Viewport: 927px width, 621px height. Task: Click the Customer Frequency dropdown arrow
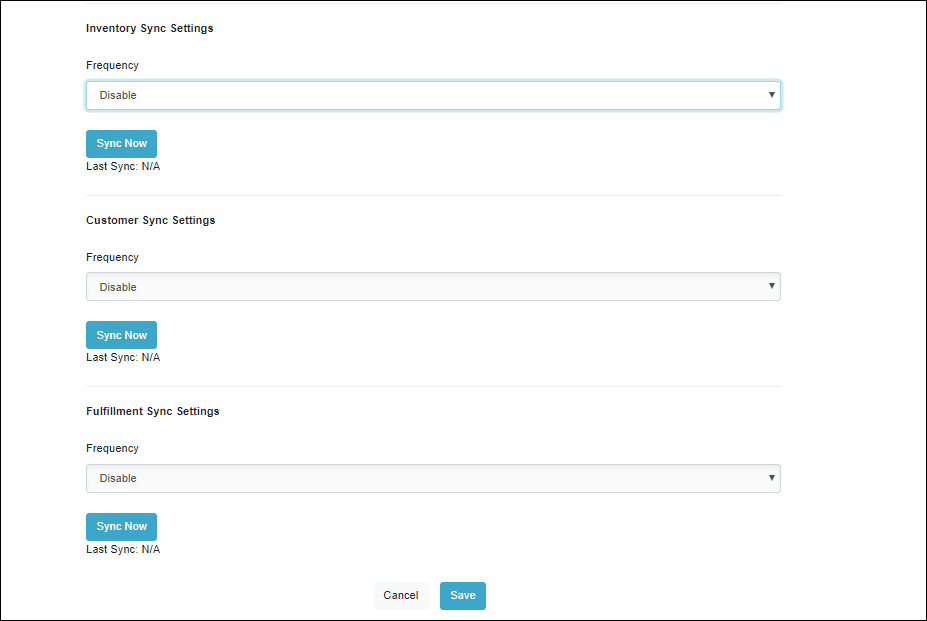(x=771, y=287)
